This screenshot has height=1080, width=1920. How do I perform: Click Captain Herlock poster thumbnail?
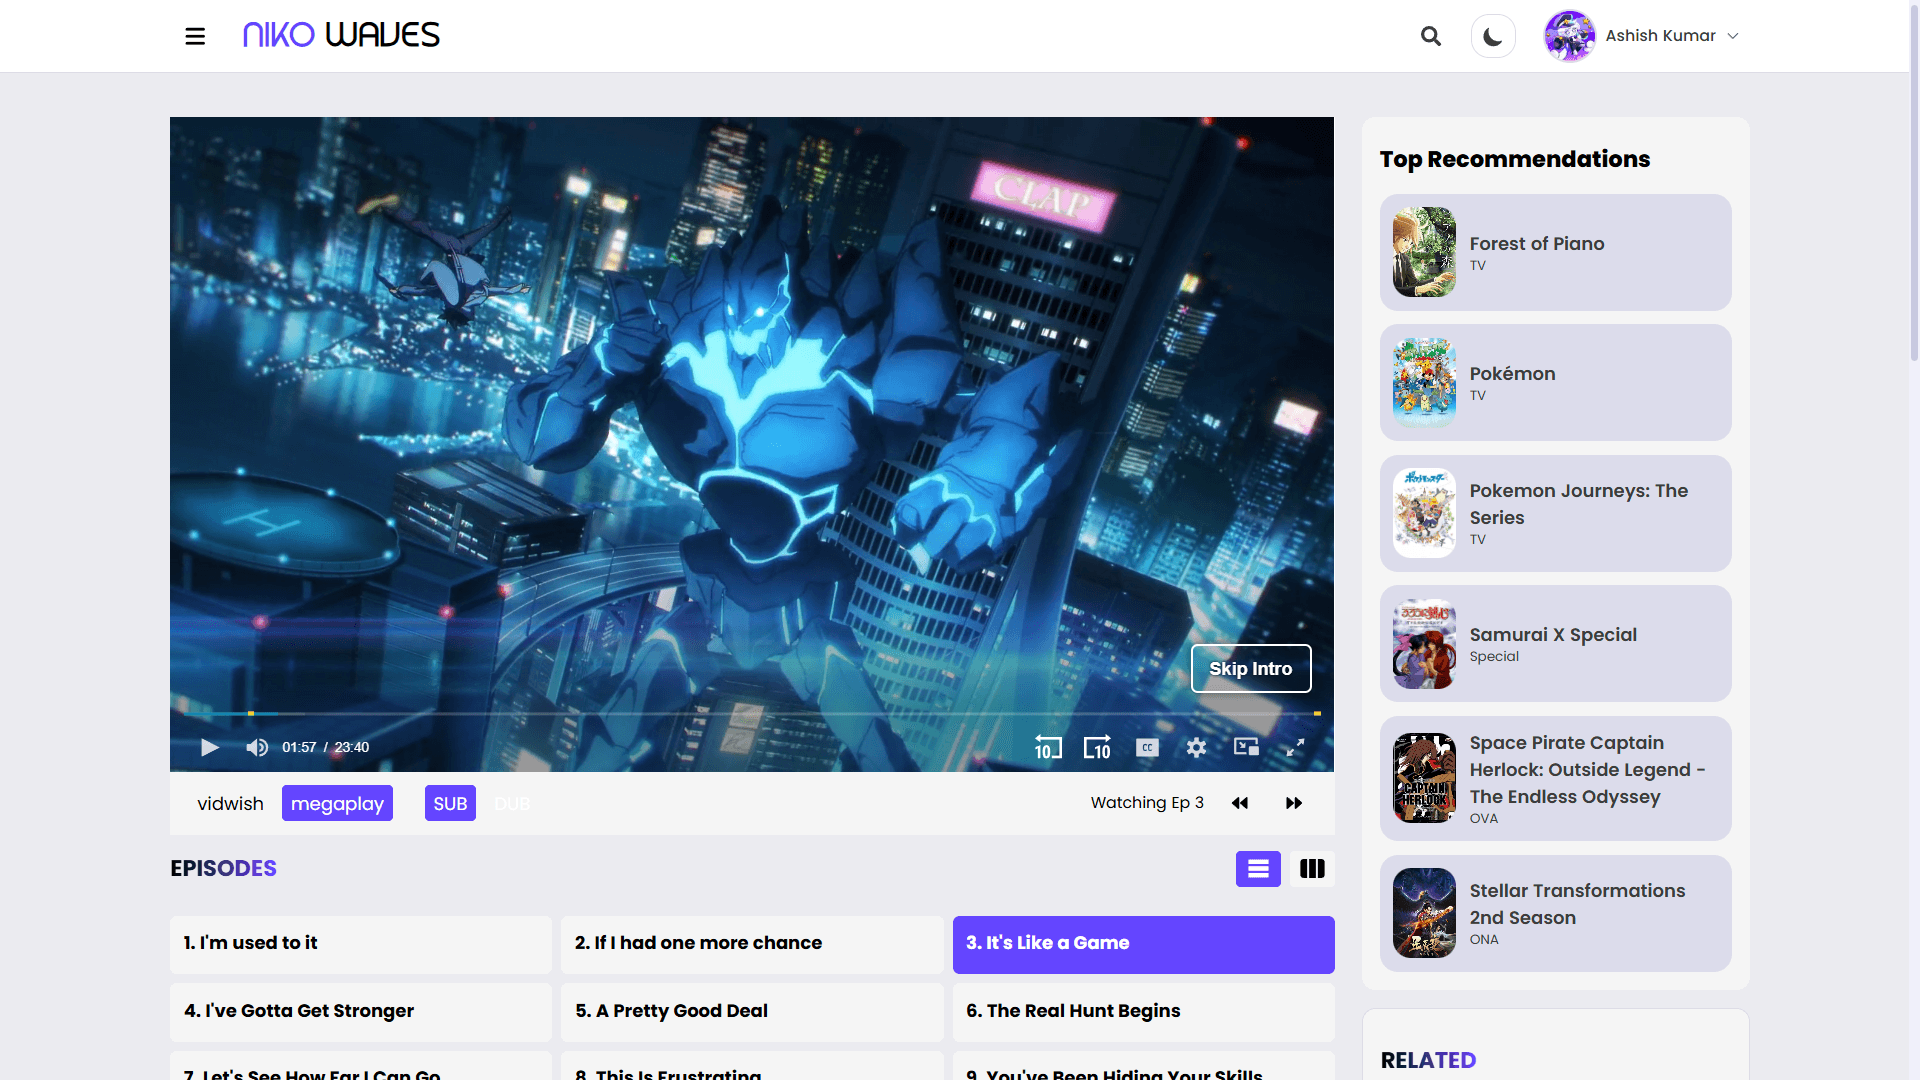coord(1424,778)
